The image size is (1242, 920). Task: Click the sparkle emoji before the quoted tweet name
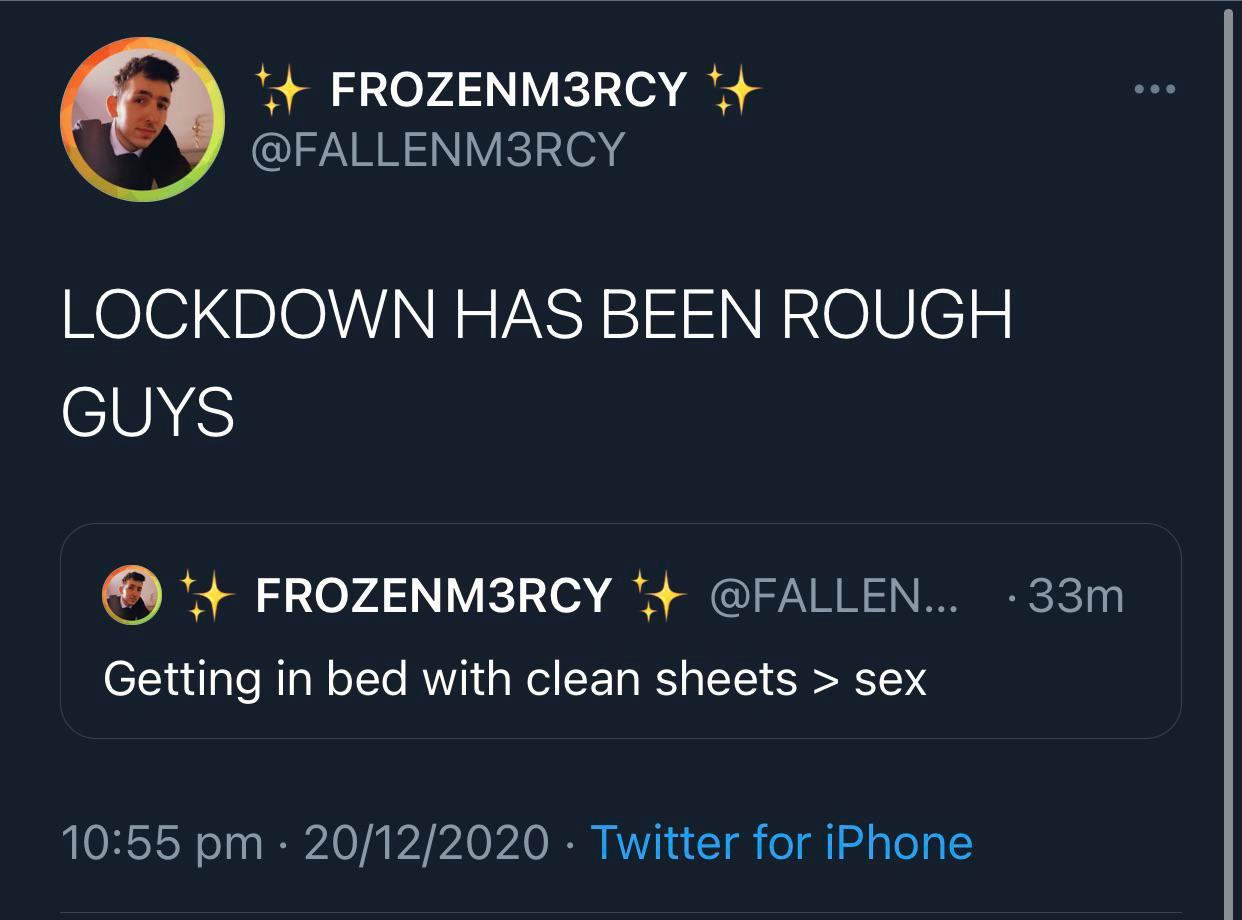(206, 596)
